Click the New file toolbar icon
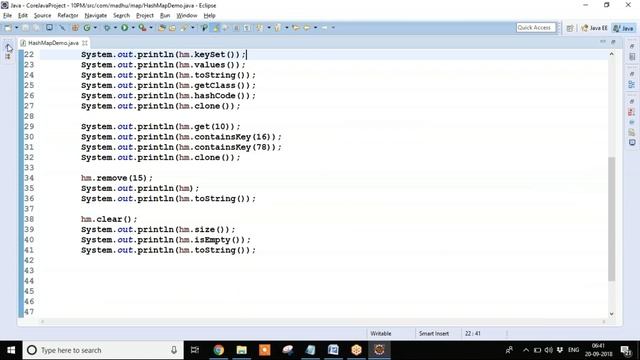 point(7,28)
